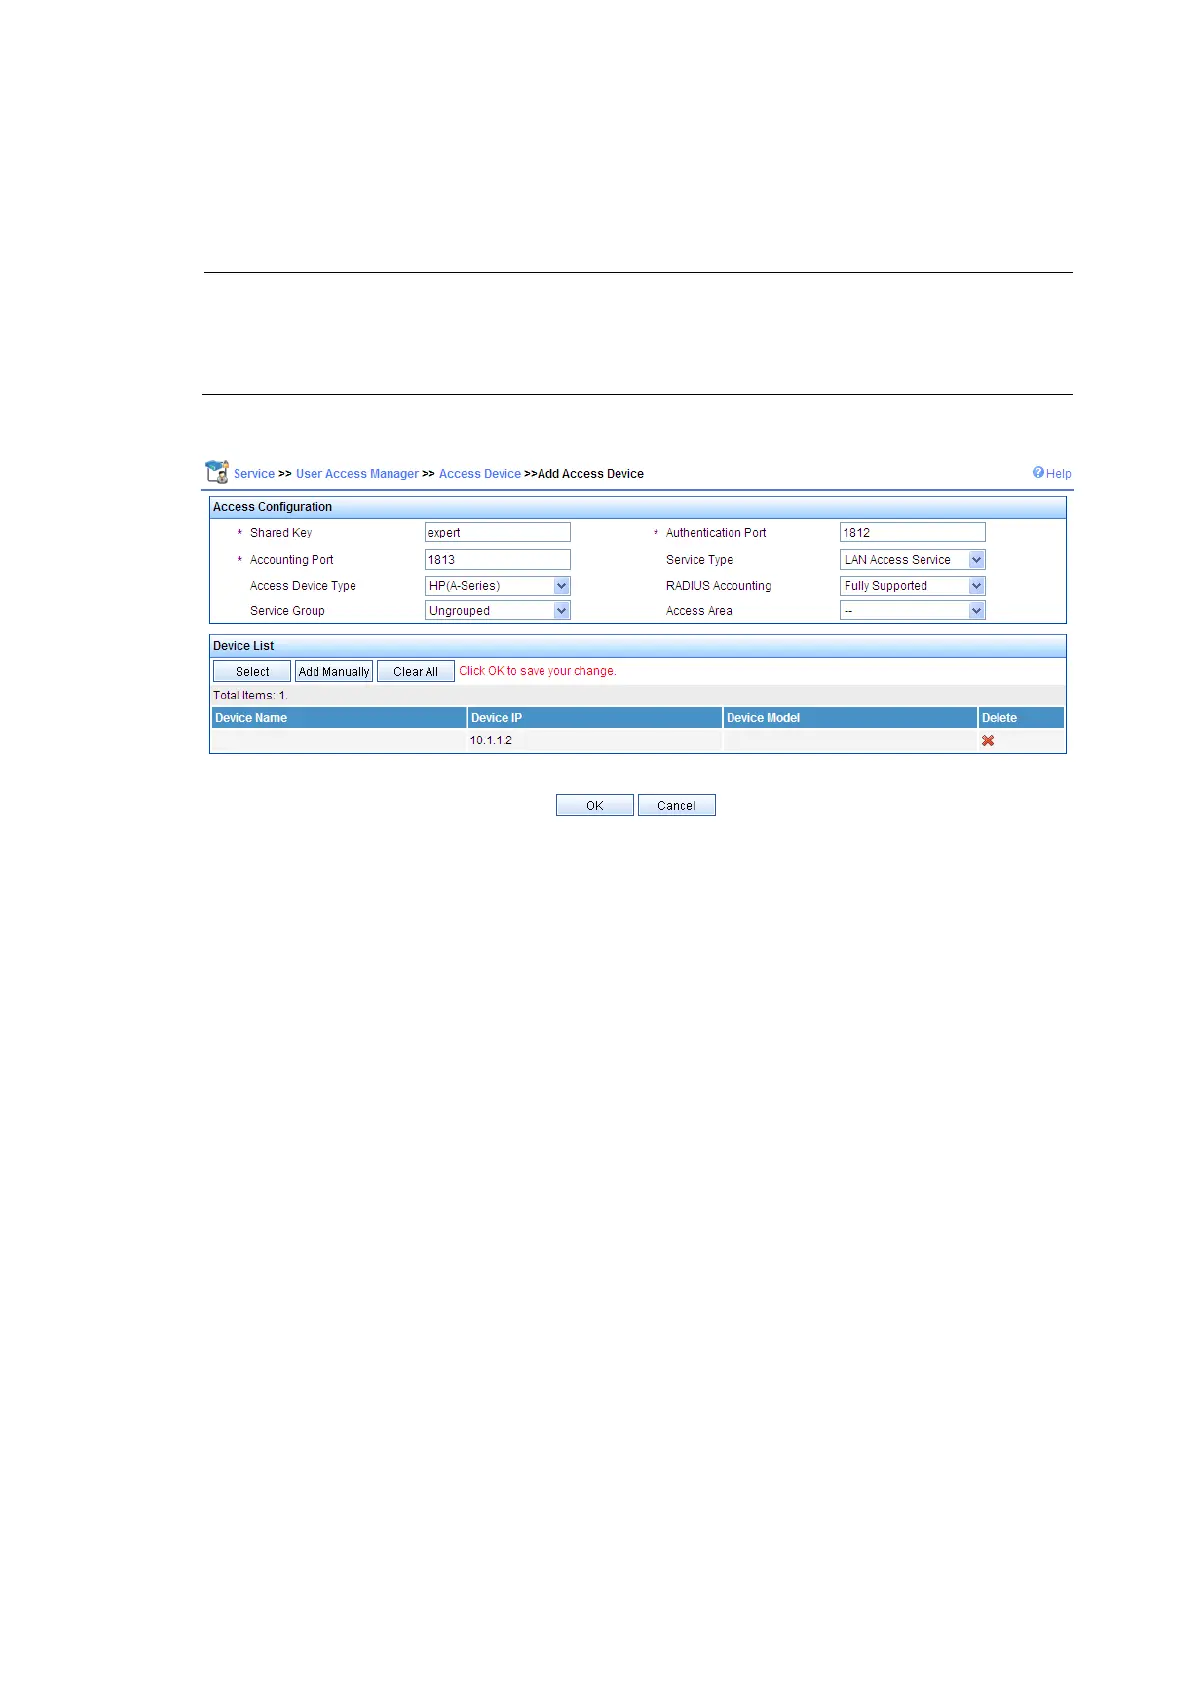Click the RADIUS Accounting label
This screenshot has width=1190, height=1684.
click(719, 586)
